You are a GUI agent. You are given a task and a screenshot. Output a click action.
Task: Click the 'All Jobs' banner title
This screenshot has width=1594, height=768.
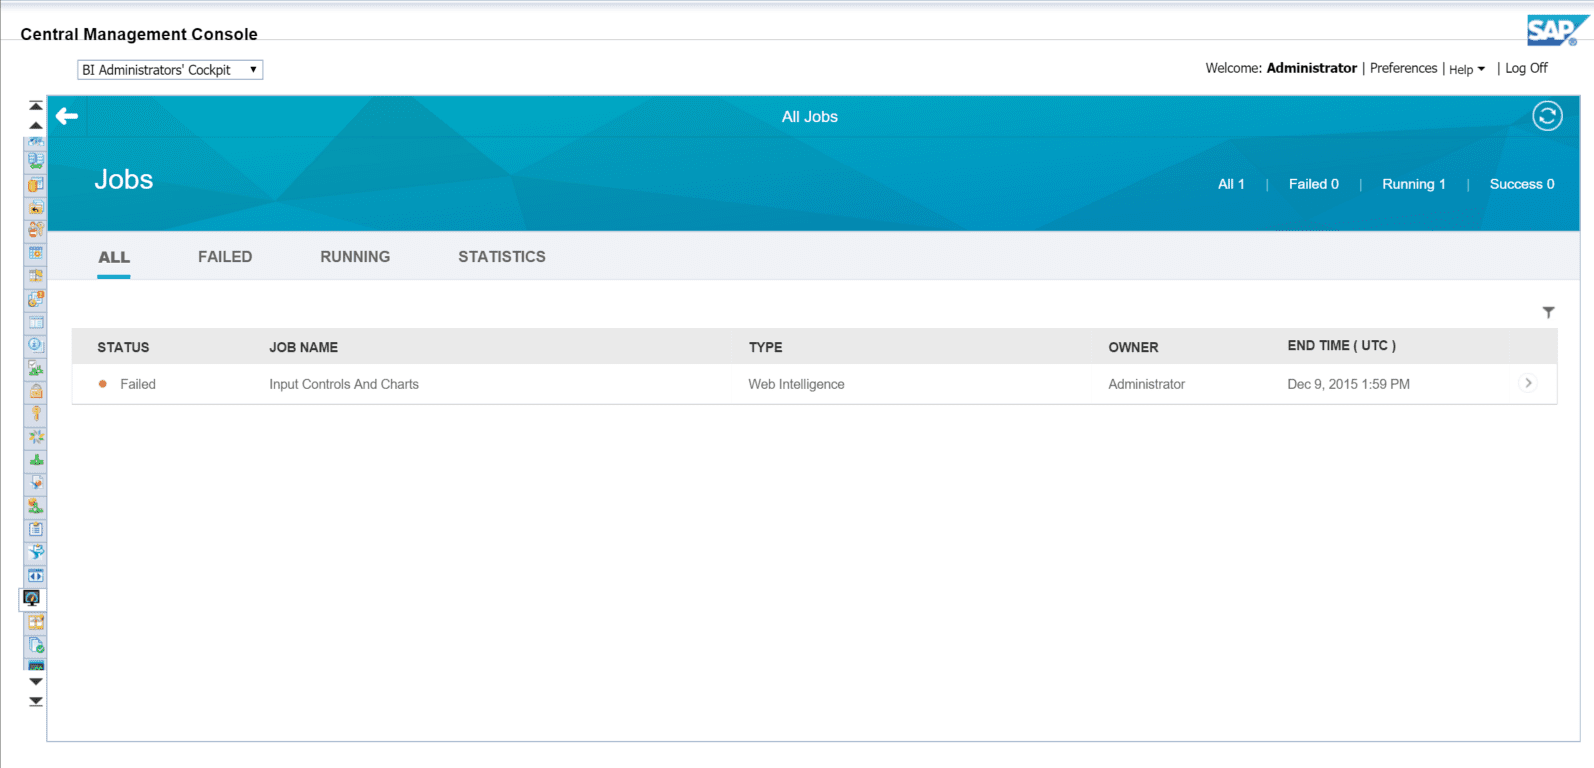click(810, 117)
